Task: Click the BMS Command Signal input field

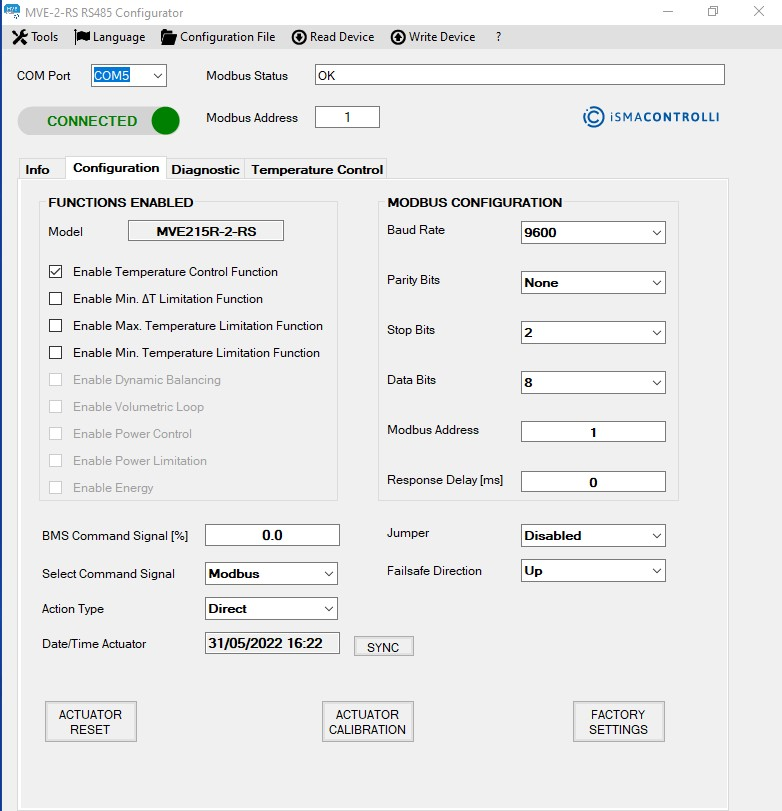Action: (x=272, y=535)
